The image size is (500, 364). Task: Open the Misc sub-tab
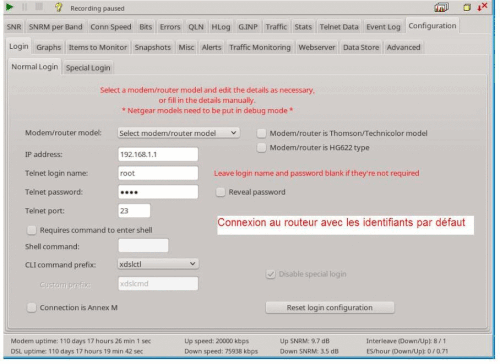186,47
